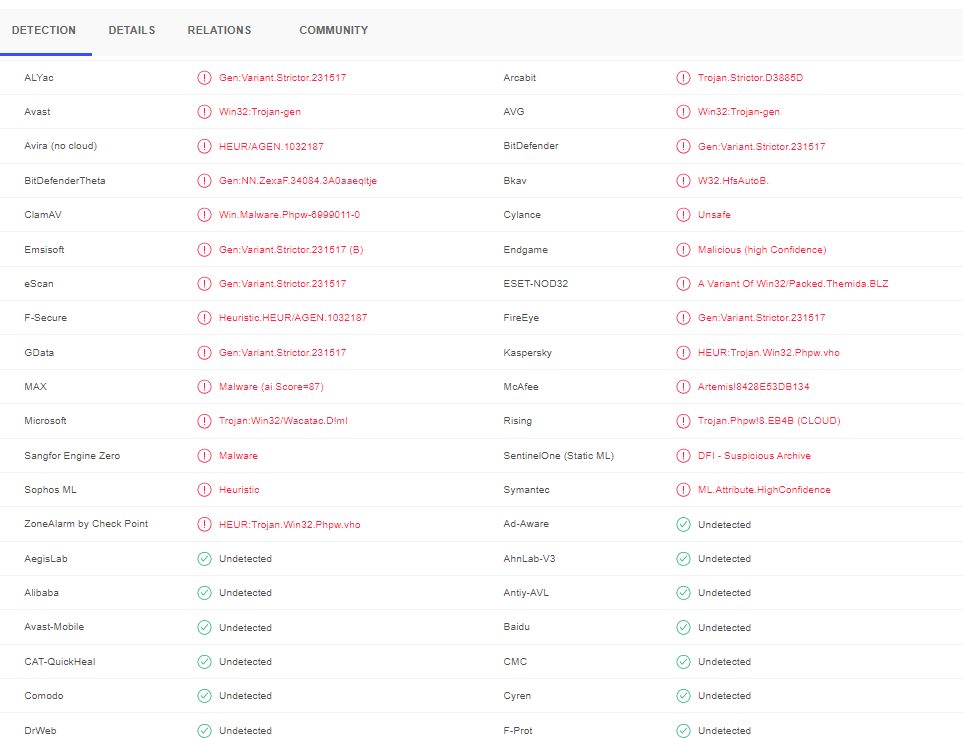Viewport: 963px width, 738px height.
Task: Click the F-Prot vendor name
Action: (x=518, y=731)
